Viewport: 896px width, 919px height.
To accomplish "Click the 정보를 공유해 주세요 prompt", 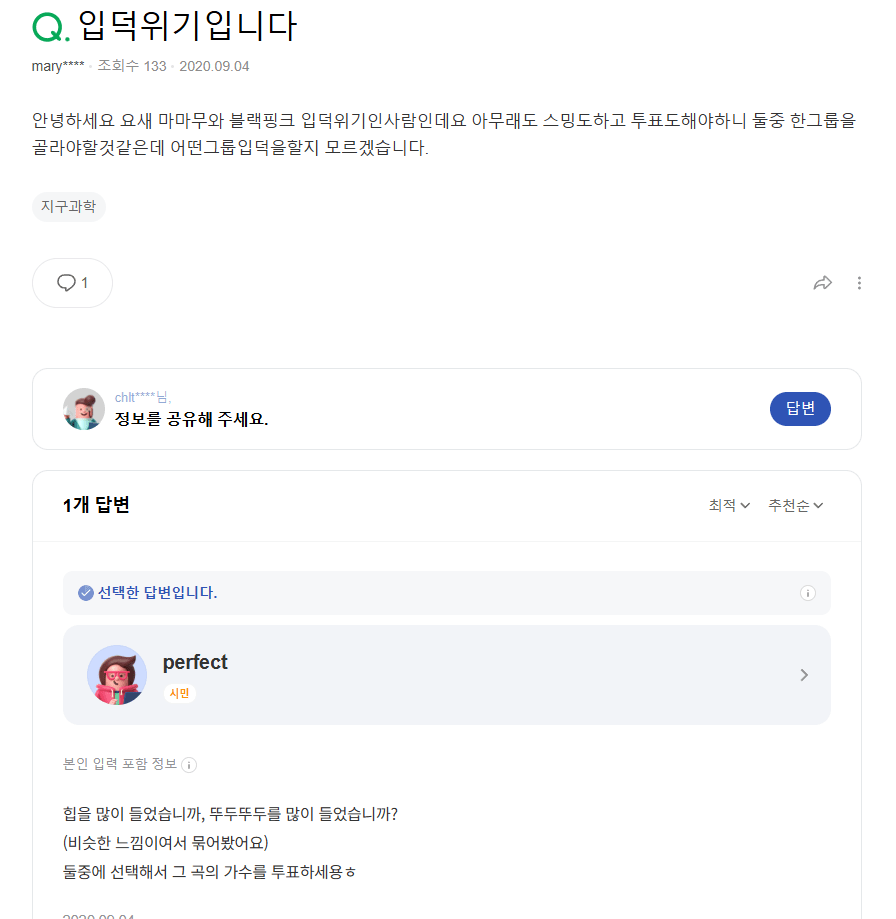I will click(x=191, y=418).
